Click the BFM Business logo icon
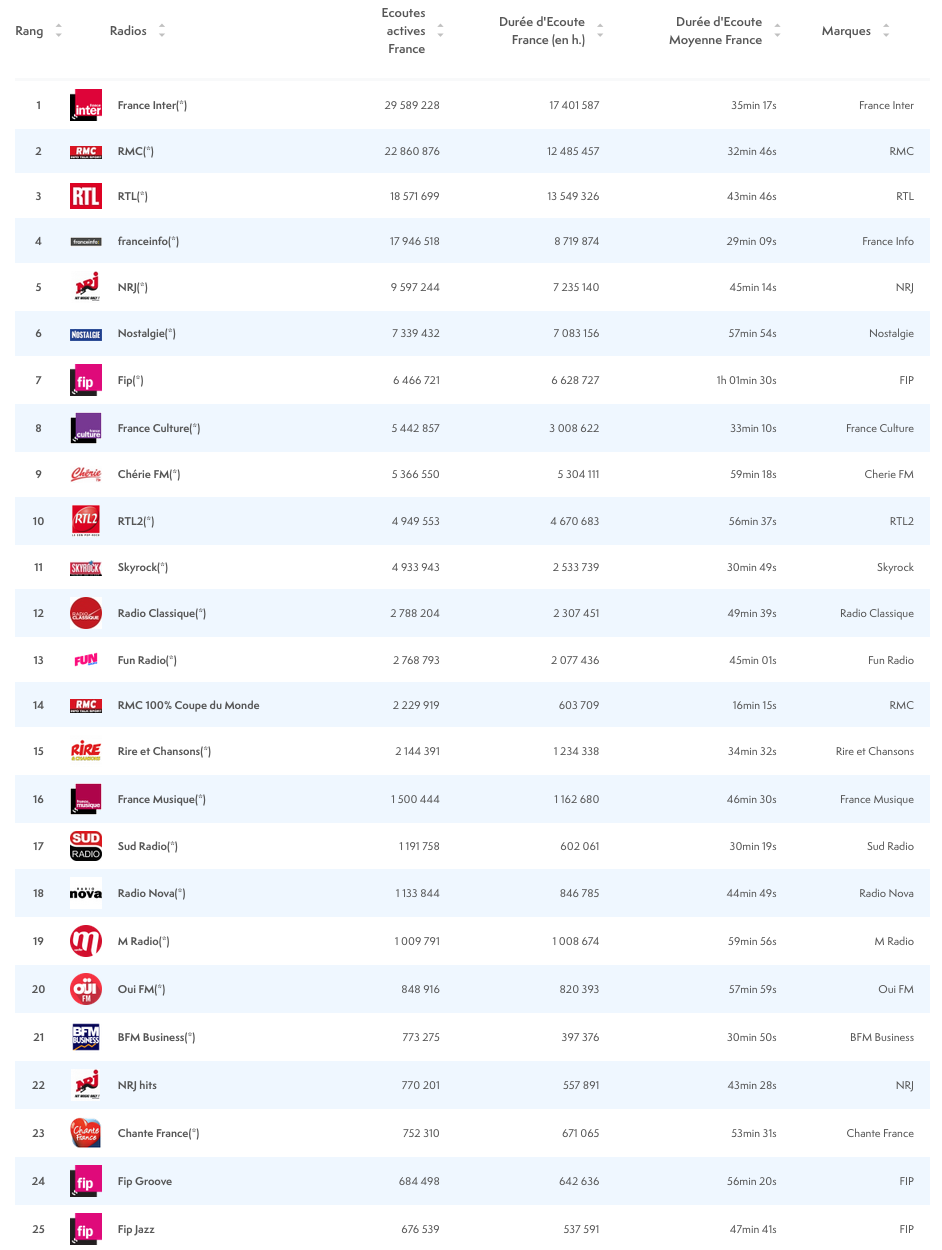 point(86,1037)
